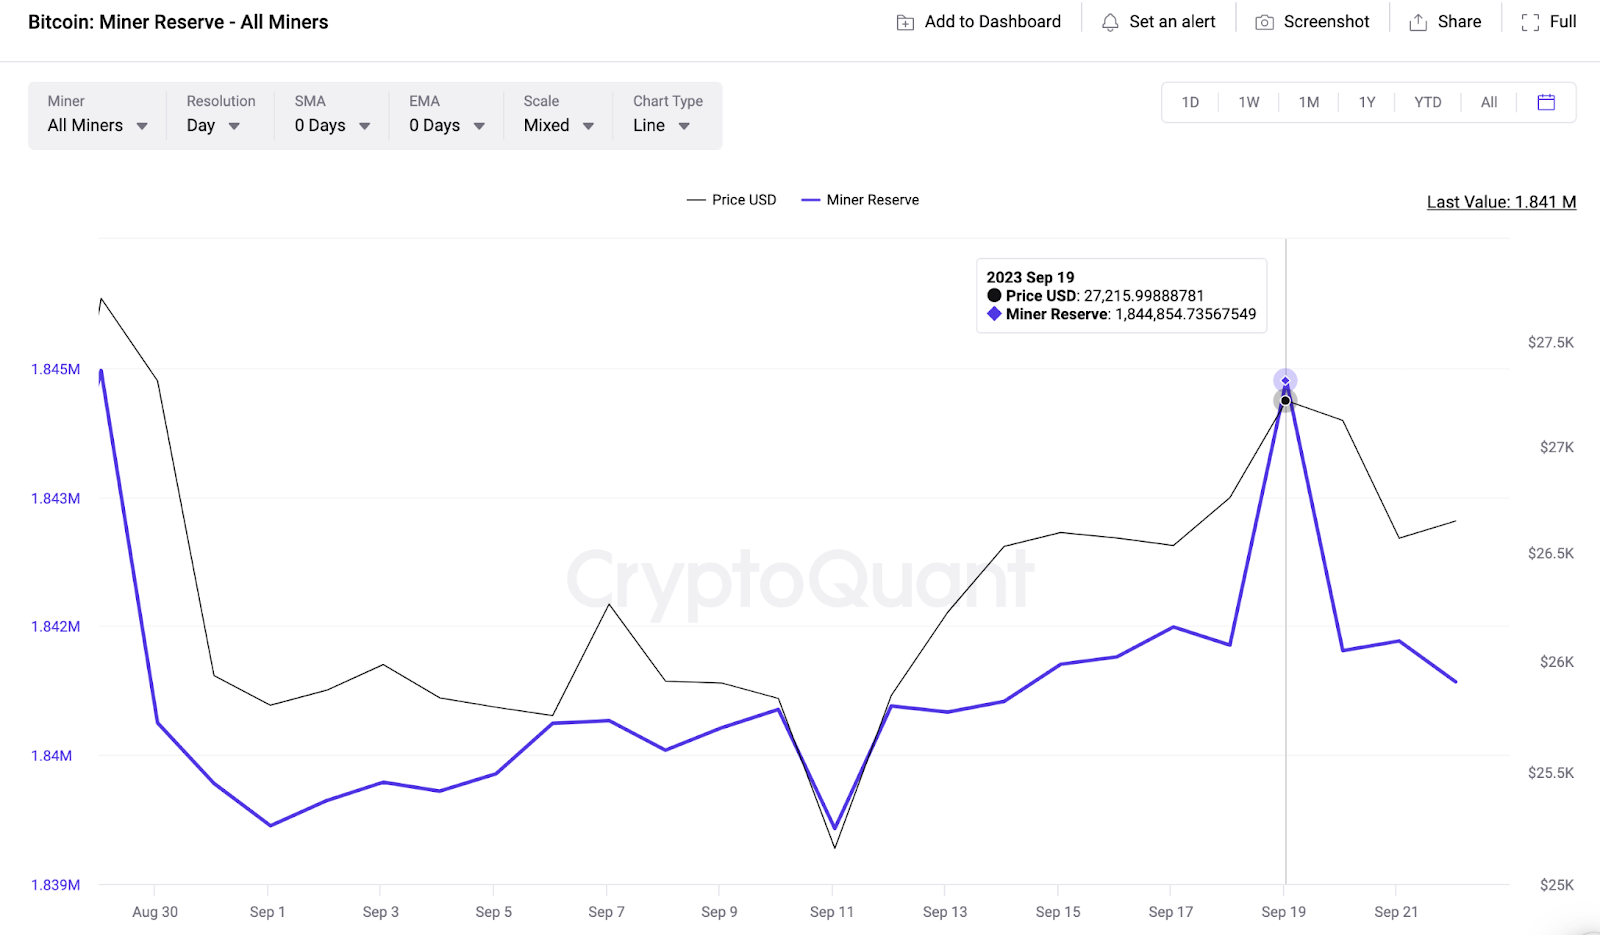Click the alert bell icon
Image resolution: width=1600 pixels, height=935 pixels.
[x=1110, y=22]
